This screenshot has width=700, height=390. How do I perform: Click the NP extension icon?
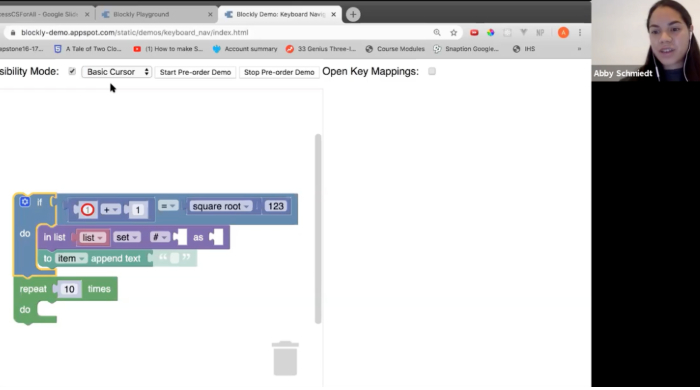540,33
